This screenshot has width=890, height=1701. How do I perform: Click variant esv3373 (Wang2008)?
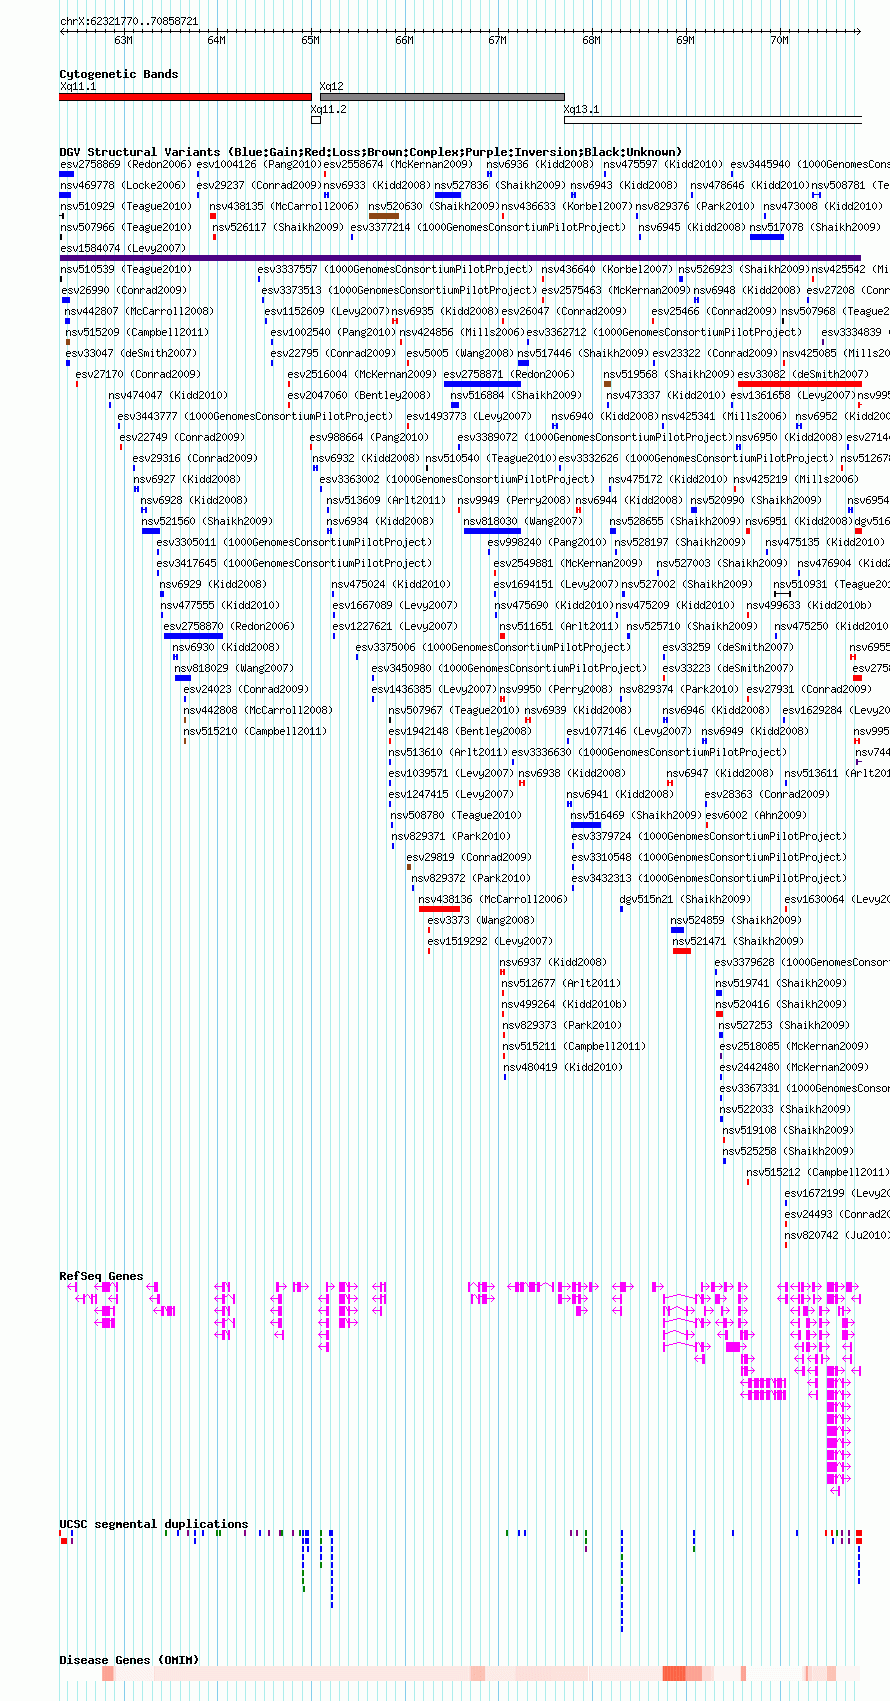pyautogui.click(x=481, y=920)
